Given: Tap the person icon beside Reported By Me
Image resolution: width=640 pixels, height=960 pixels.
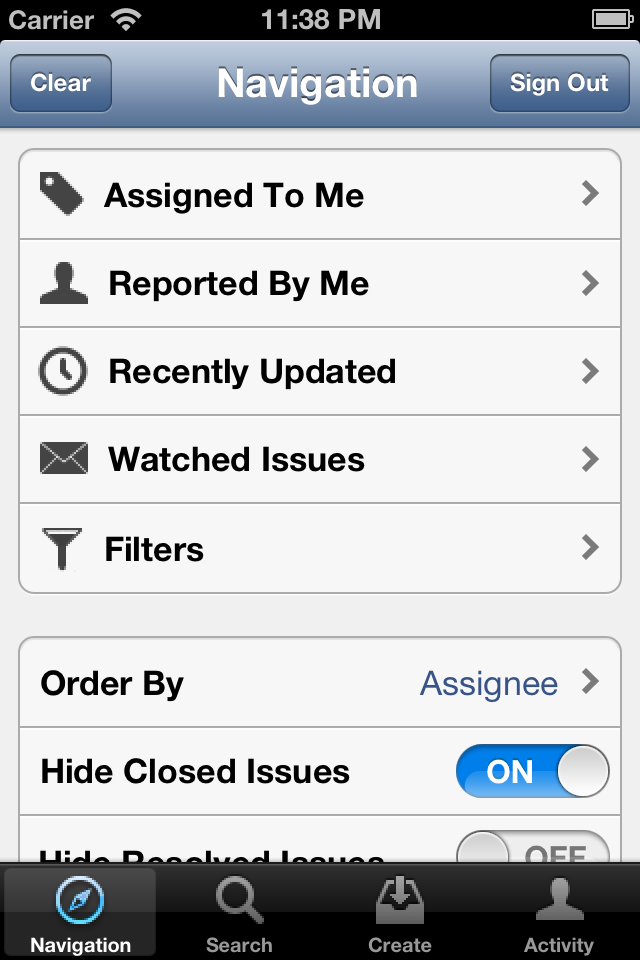Looking at the screenshot, I should pyautogui.click(x=64, y=283).
